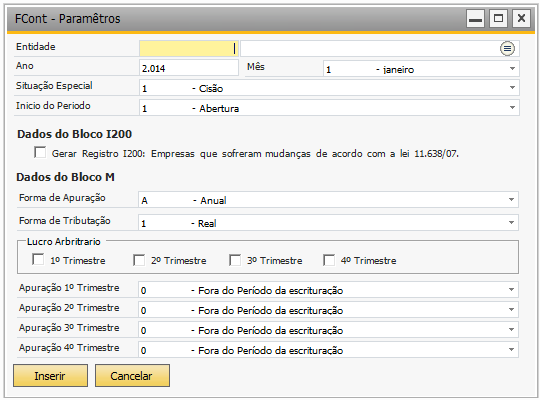Open the Entidade selection list icon

pos(507,49)
